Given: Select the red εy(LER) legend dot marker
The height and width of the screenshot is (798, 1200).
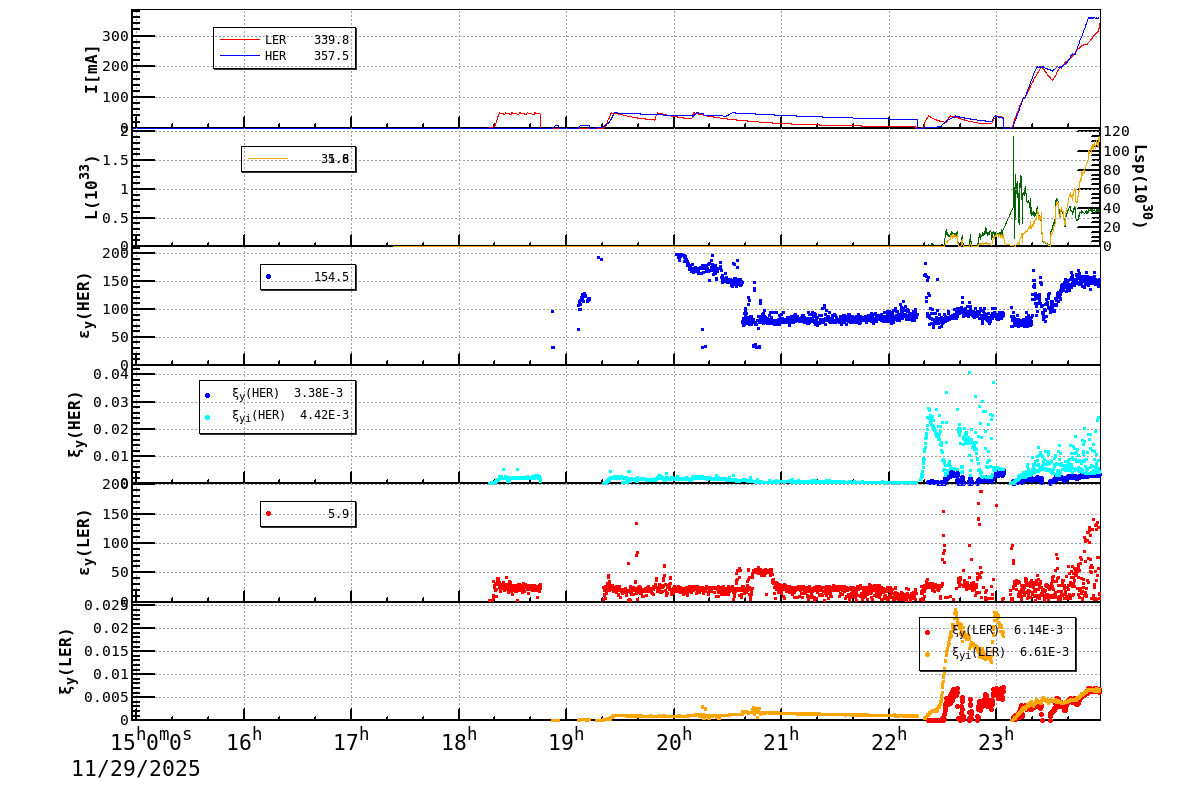Looking at the screenshot, I should point(267,512).
